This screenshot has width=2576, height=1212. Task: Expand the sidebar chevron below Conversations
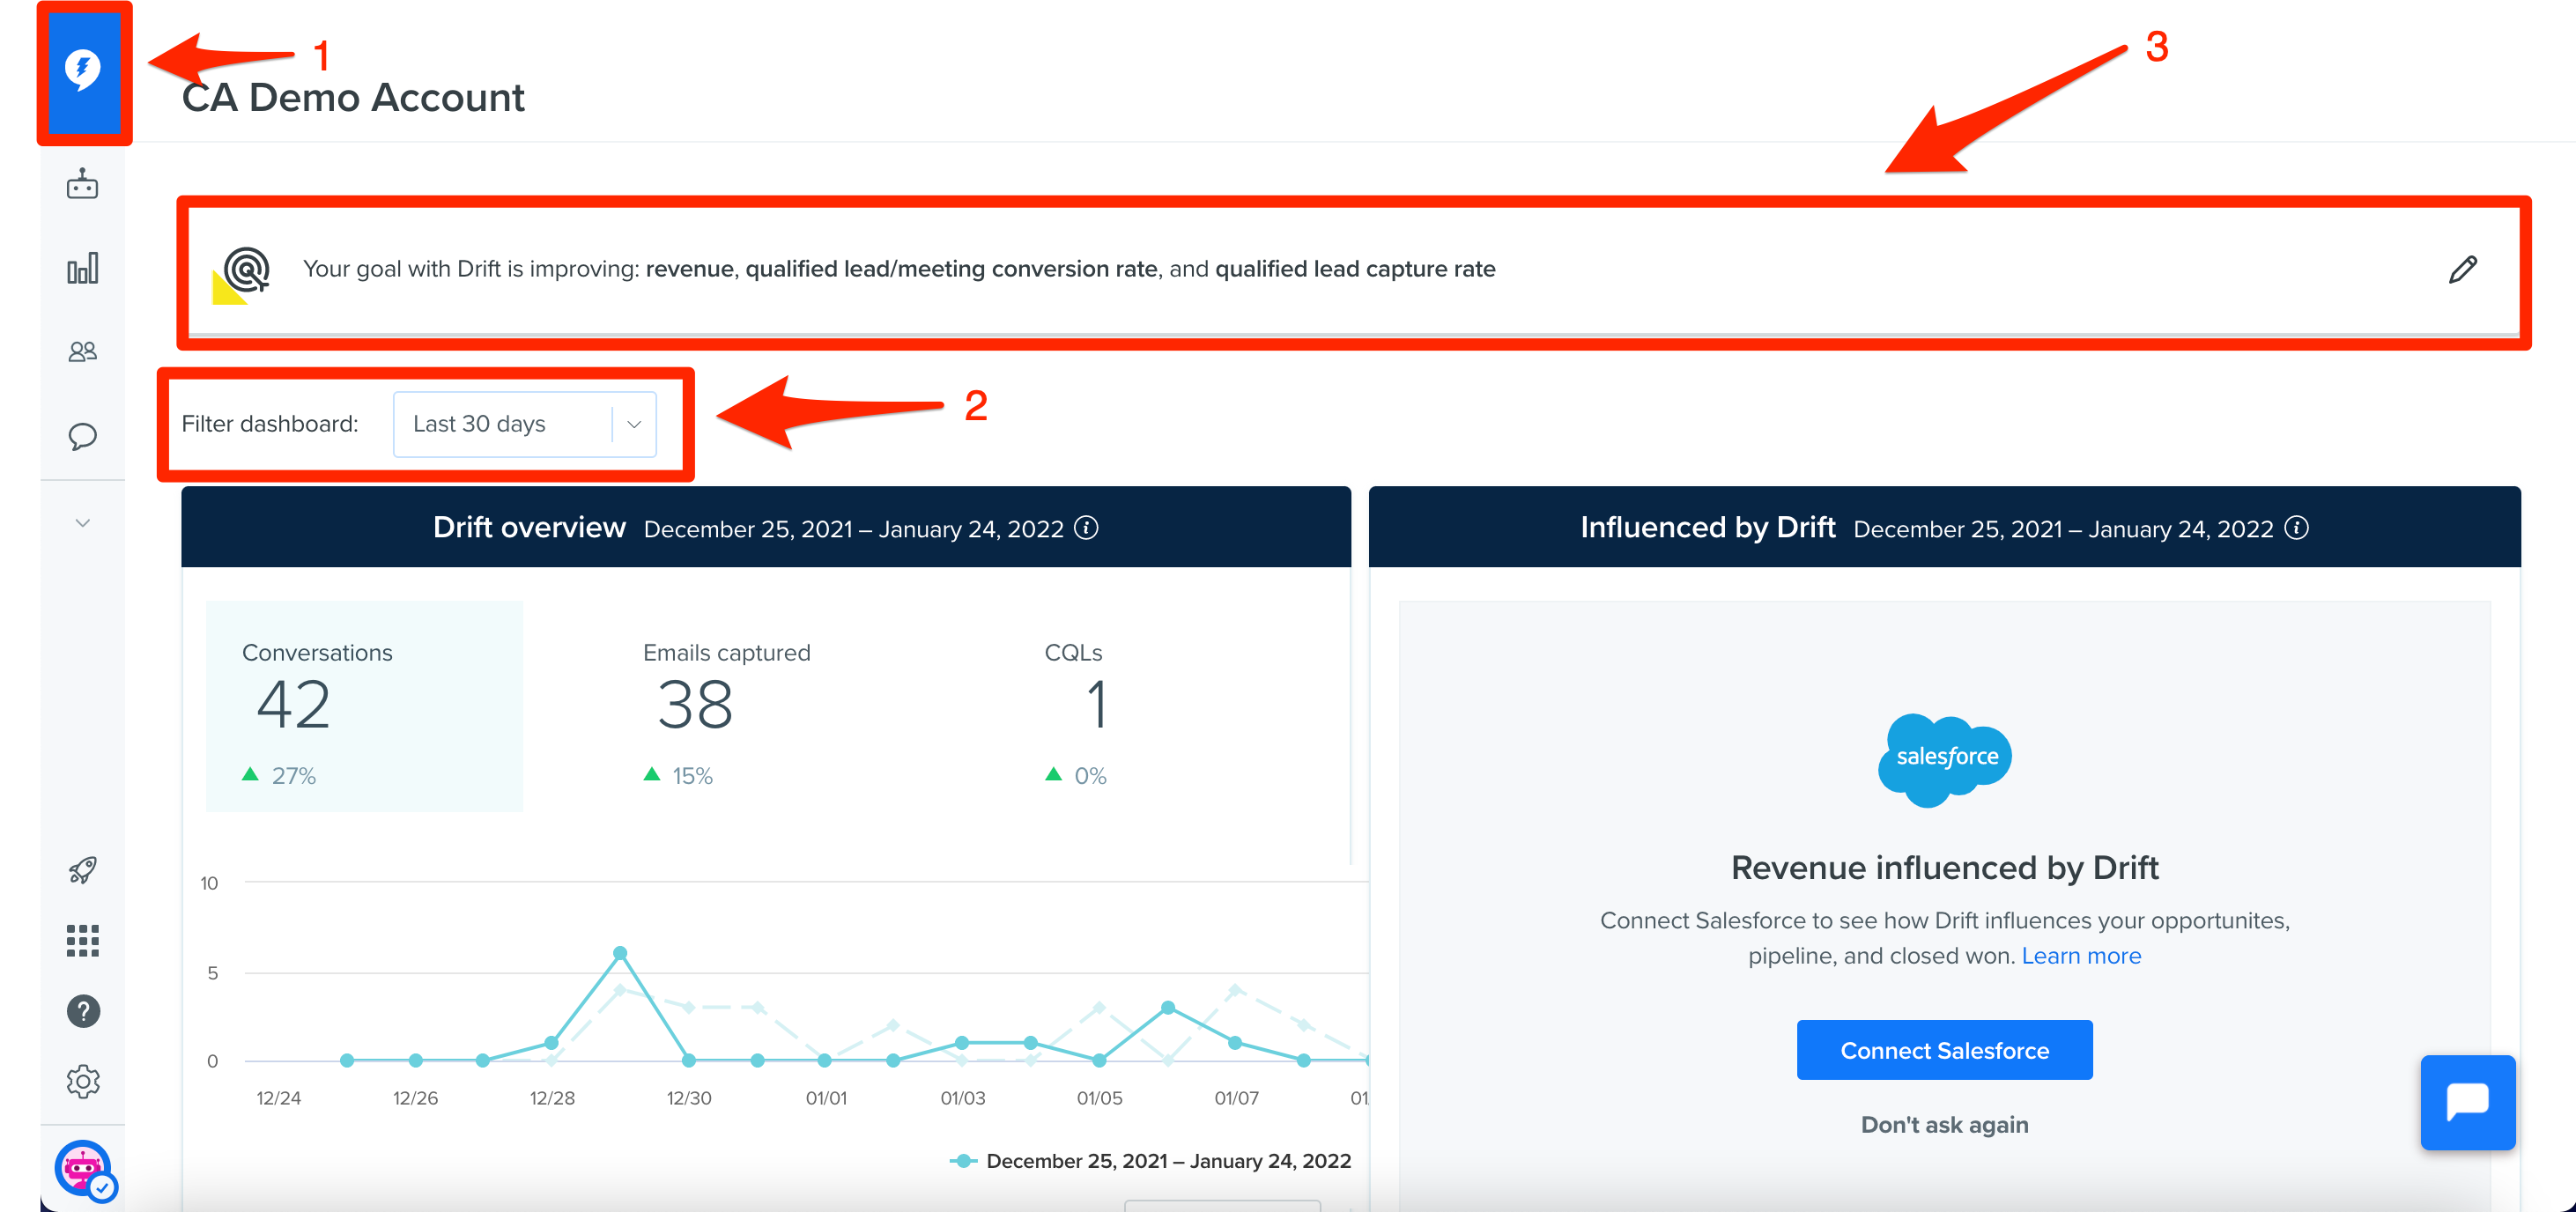coord(83,522)
